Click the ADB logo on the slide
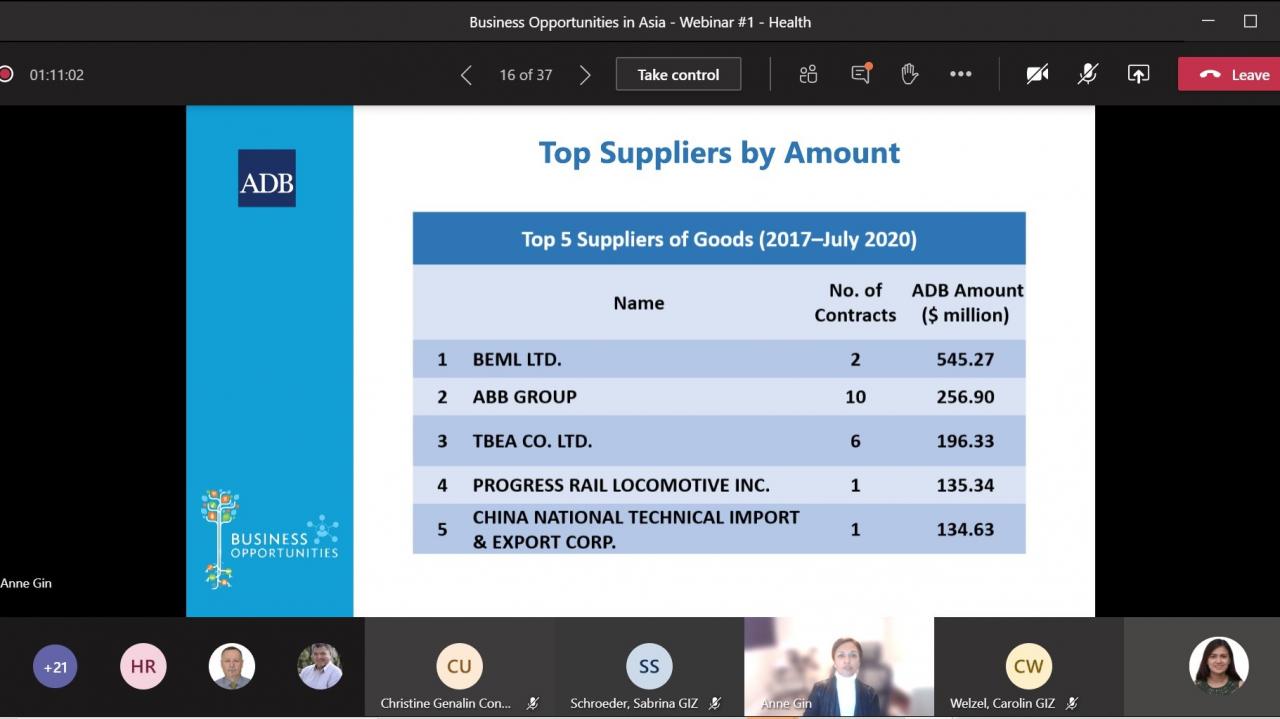This screenshot has height=719, width=1280. 267,178
